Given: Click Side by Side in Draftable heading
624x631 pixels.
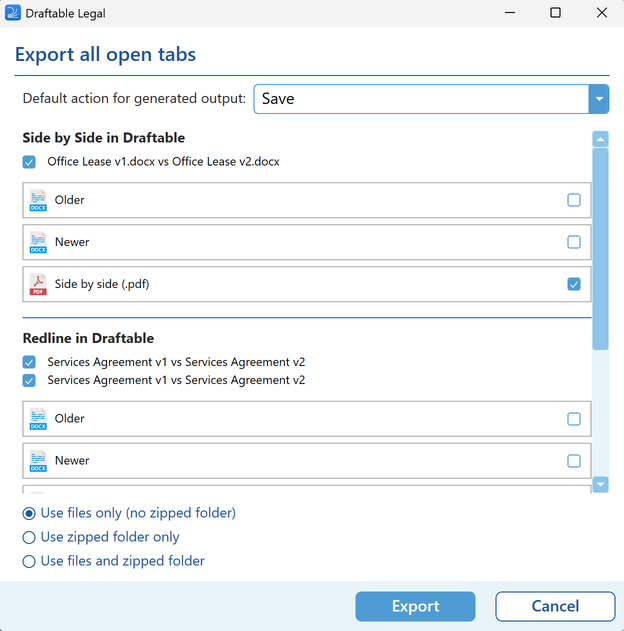Looking at the screenshot, I should click(104, 138).
